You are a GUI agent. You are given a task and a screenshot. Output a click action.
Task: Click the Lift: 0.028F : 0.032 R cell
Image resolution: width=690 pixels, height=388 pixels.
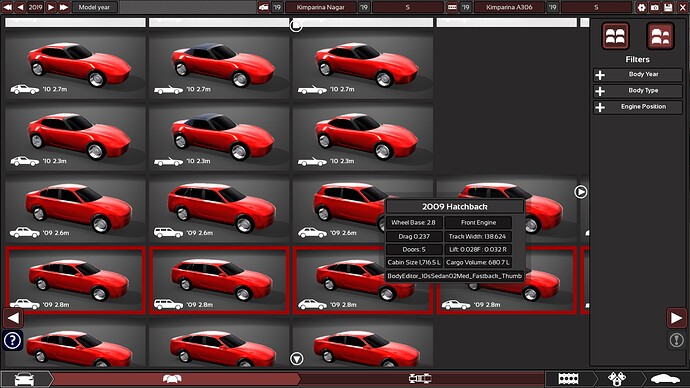(478, 249)
